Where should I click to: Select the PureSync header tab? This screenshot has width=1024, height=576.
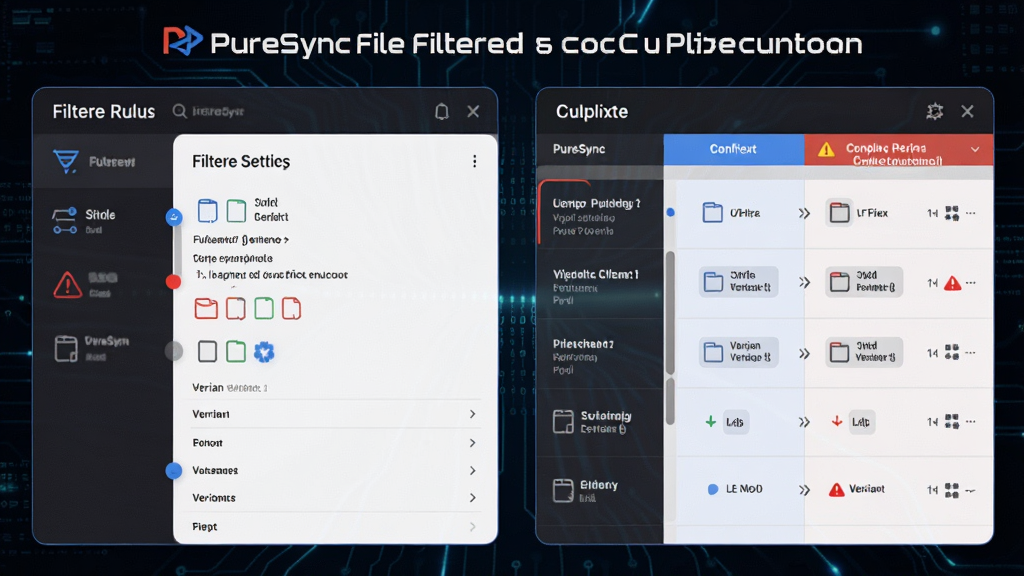(579, 149)
